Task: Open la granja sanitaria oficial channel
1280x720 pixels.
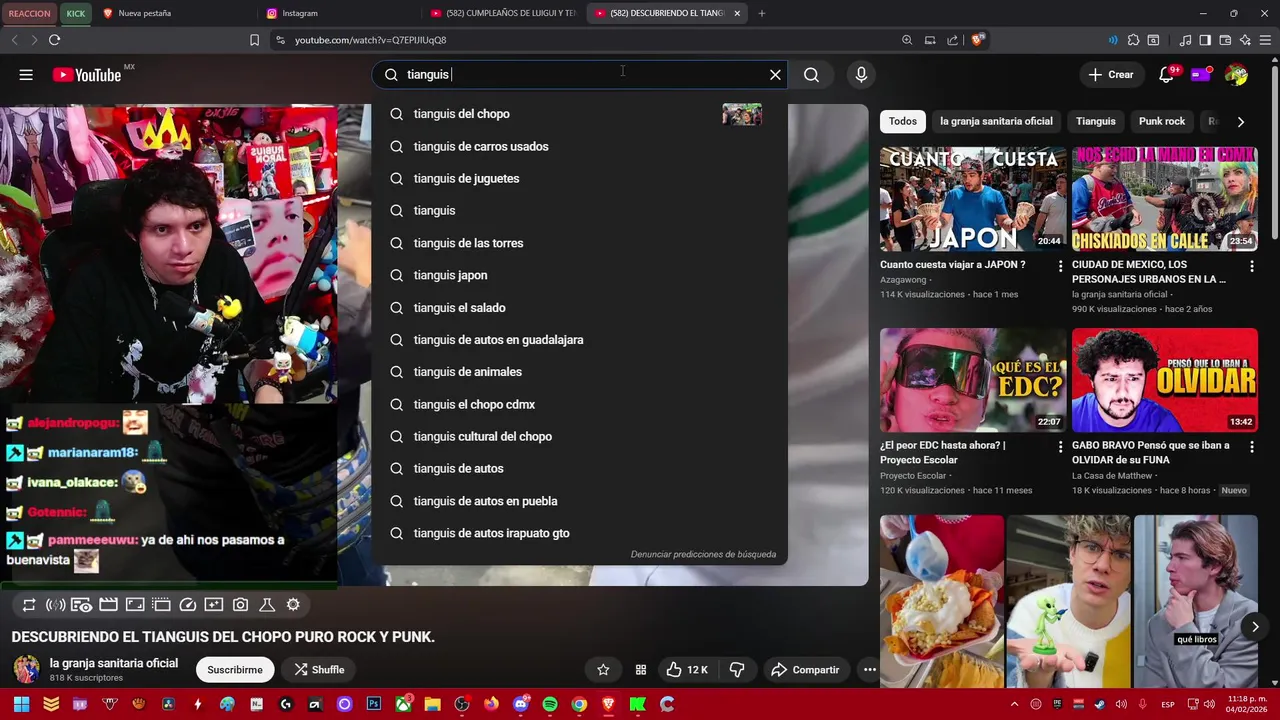Action: (x=114, y=663)
